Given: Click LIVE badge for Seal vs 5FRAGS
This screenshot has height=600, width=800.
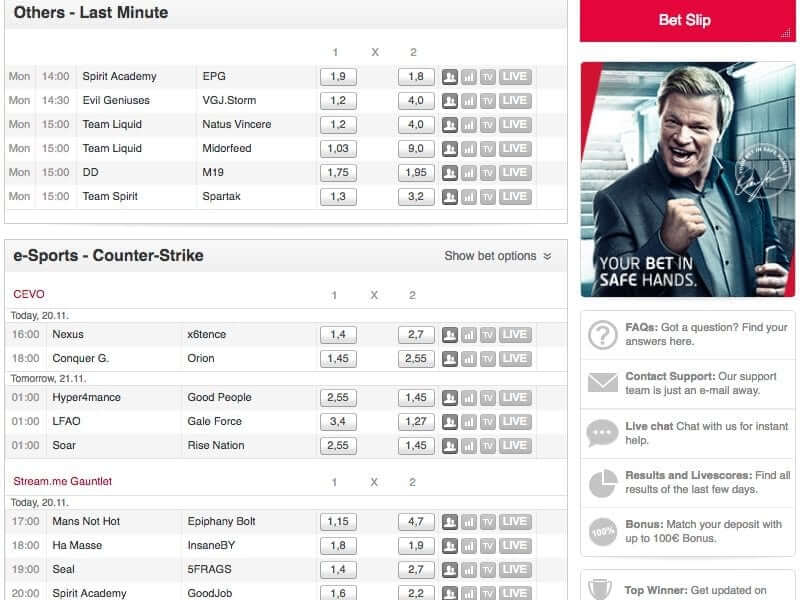Looking at the screenshot, I should coord(515,569).
